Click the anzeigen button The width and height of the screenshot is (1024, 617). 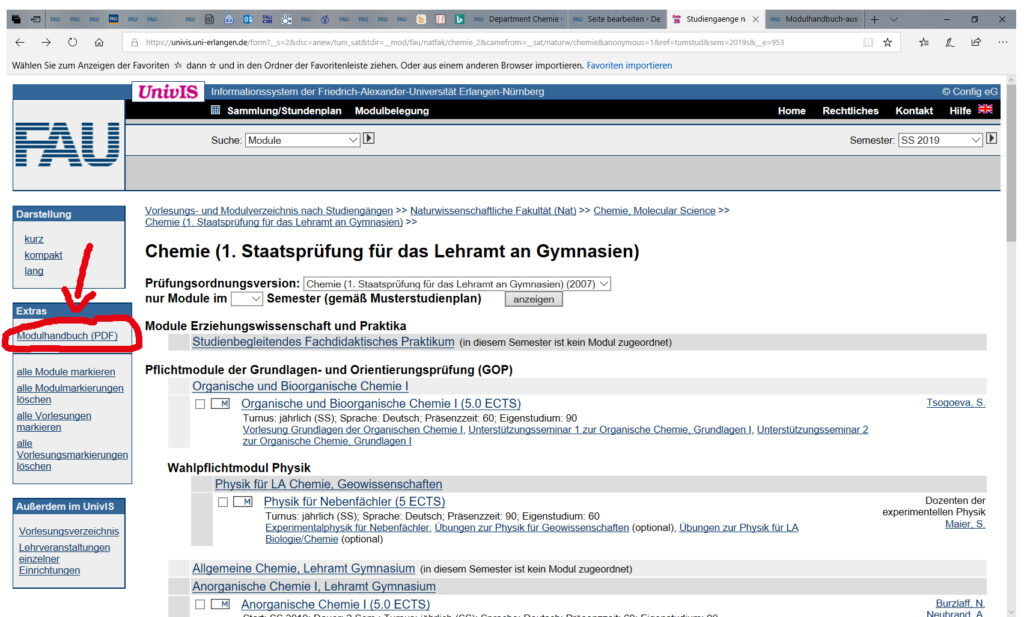pyautogui.click(x=533, y=299)
